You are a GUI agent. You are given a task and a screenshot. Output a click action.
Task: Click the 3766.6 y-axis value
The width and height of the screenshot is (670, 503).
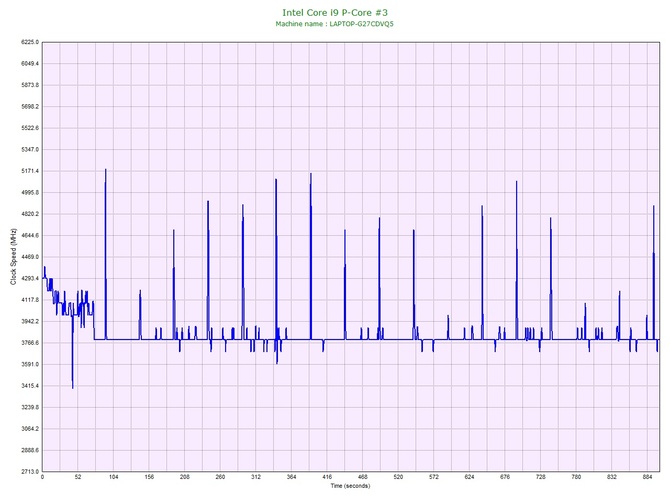coord(30,343)
